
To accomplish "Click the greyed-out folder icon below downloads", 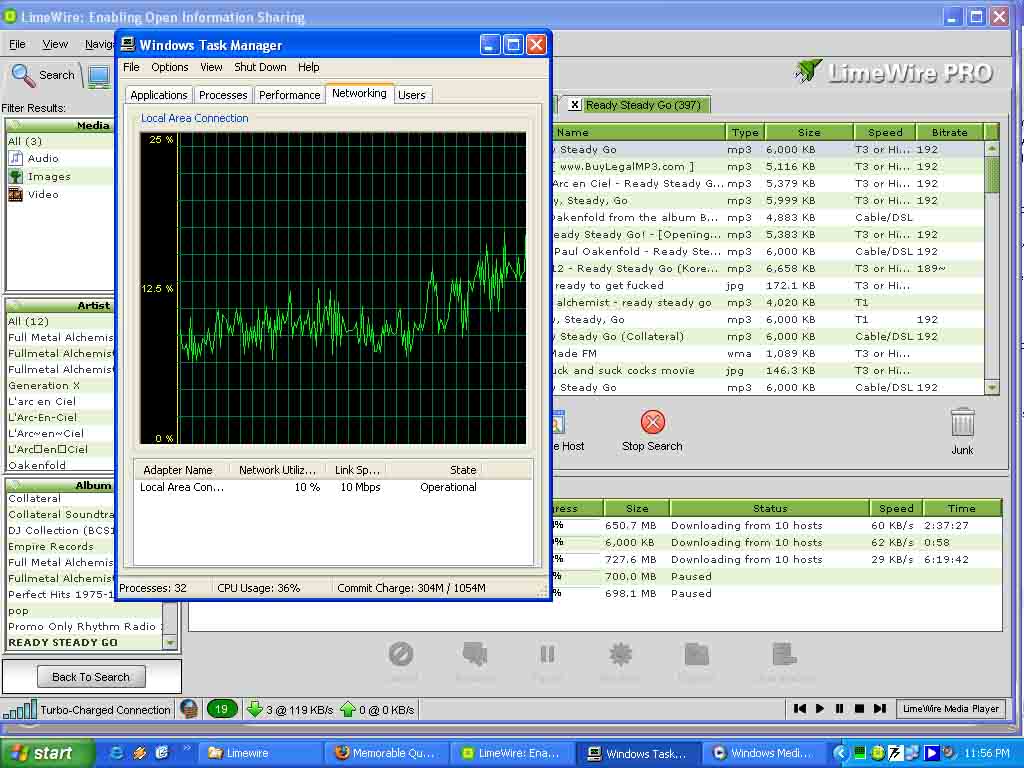I will click(697, 654).
